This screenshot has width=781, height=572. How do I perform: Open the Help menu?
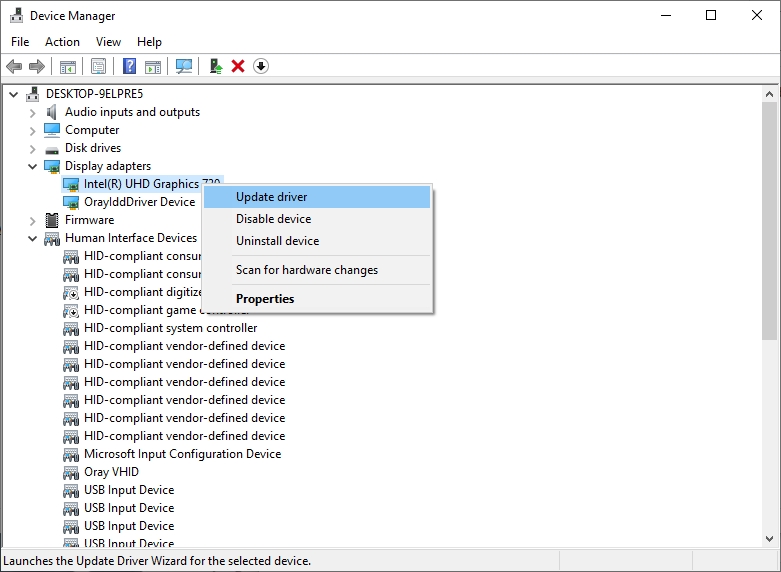(x=149, y=42)
